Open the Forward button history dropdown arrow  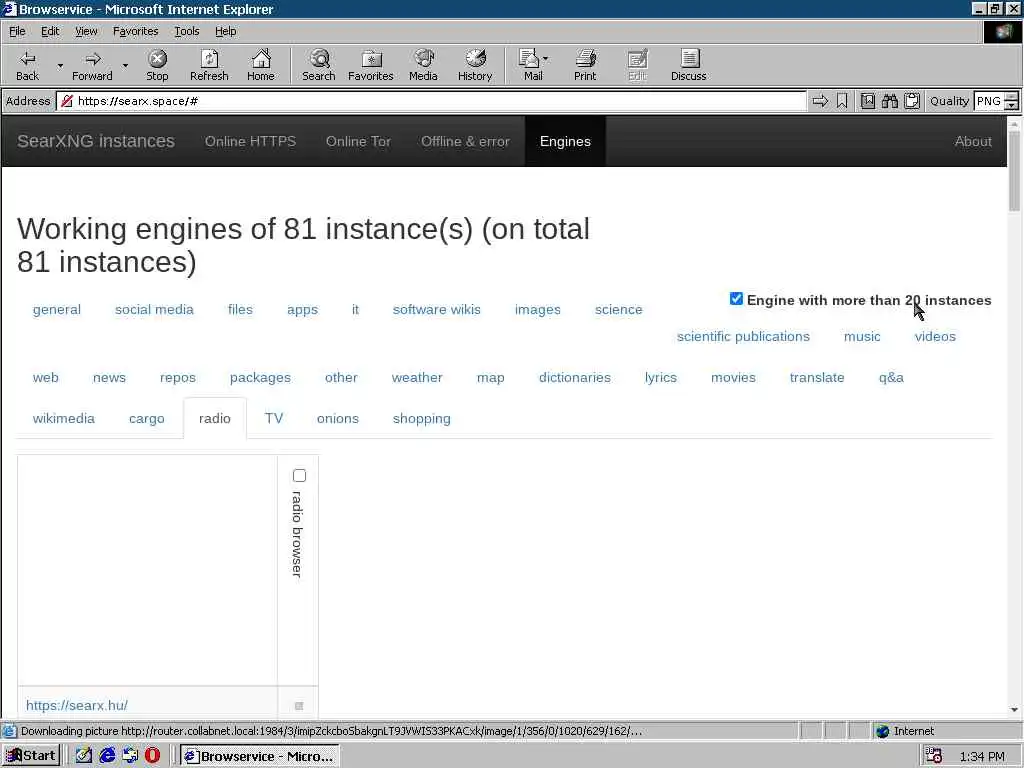pos(125,65)
